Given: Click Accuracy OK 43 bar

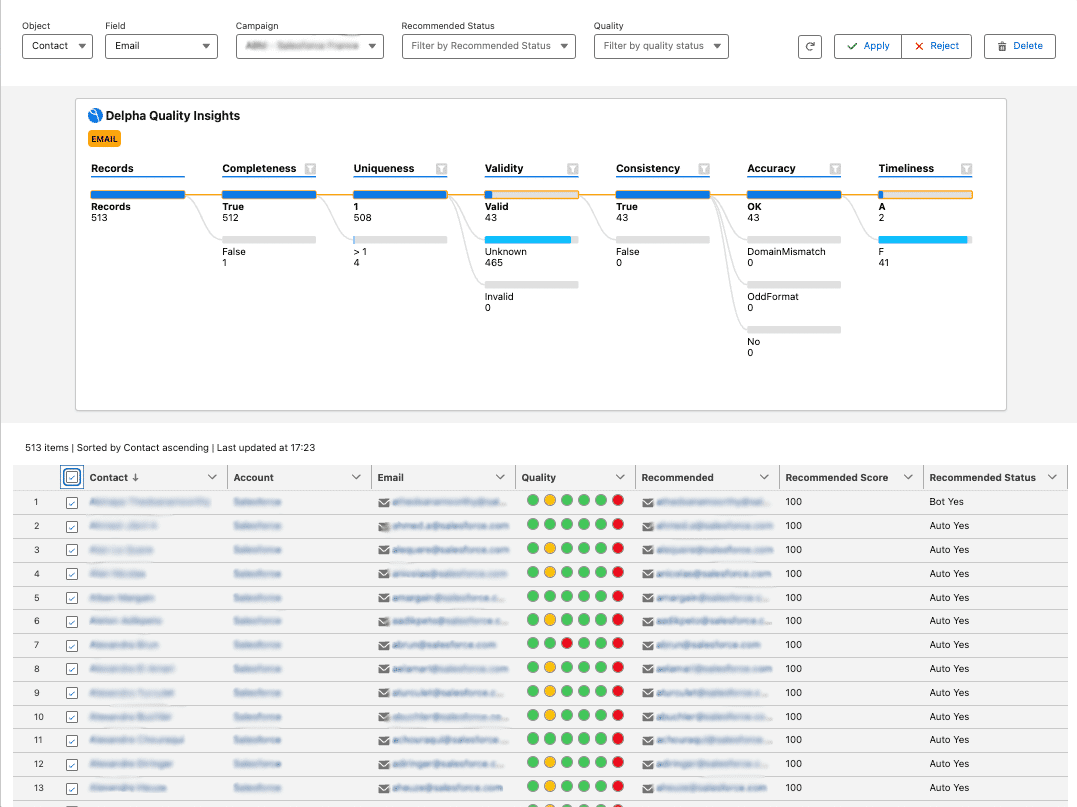Looking at the screenshot, I should [794, 195].
